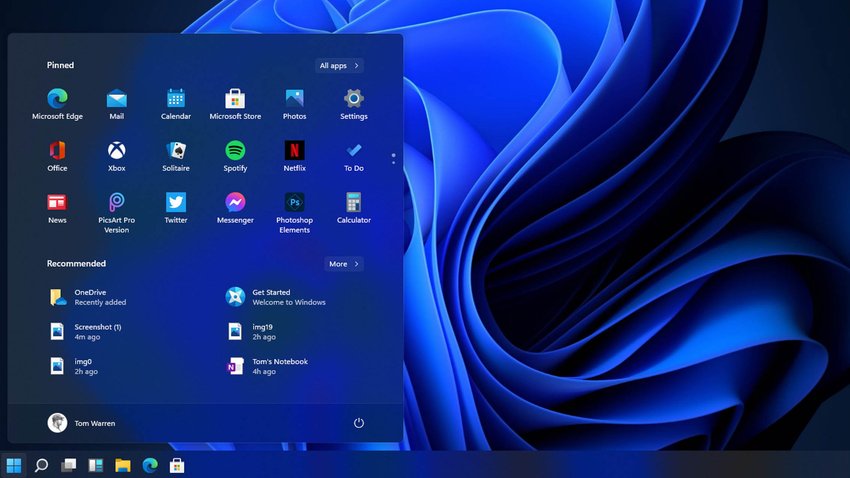Open Microsoft Edge on the taskbar
This screenshot has width=850, height=478.
(x=150, y=465)
